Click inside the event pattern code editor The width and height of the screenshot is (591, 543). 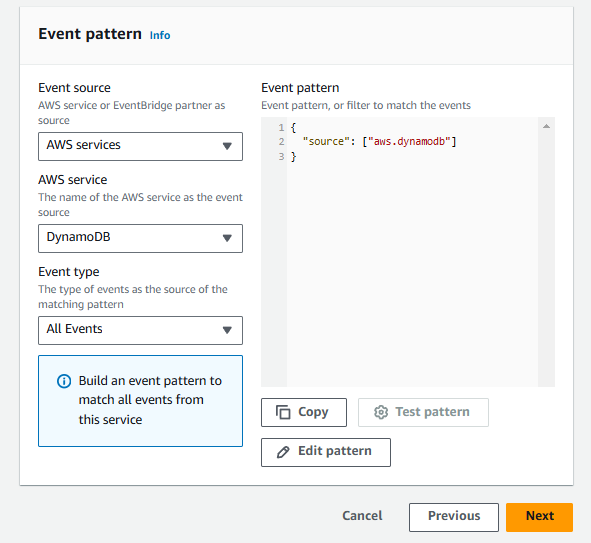tap(412, 264)
